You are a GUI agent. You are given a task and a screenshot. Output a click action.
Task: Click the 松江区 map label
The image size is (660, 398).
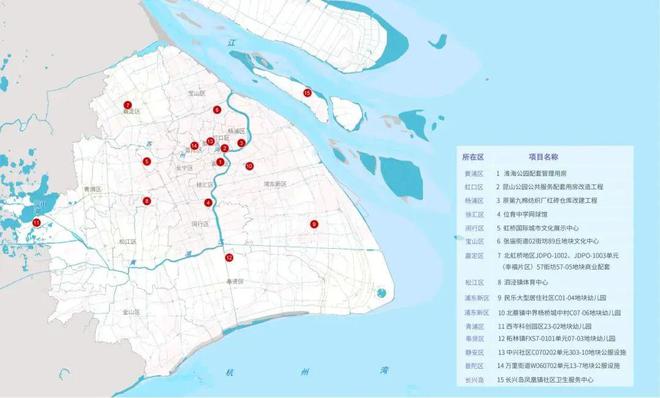click(127, 242)
